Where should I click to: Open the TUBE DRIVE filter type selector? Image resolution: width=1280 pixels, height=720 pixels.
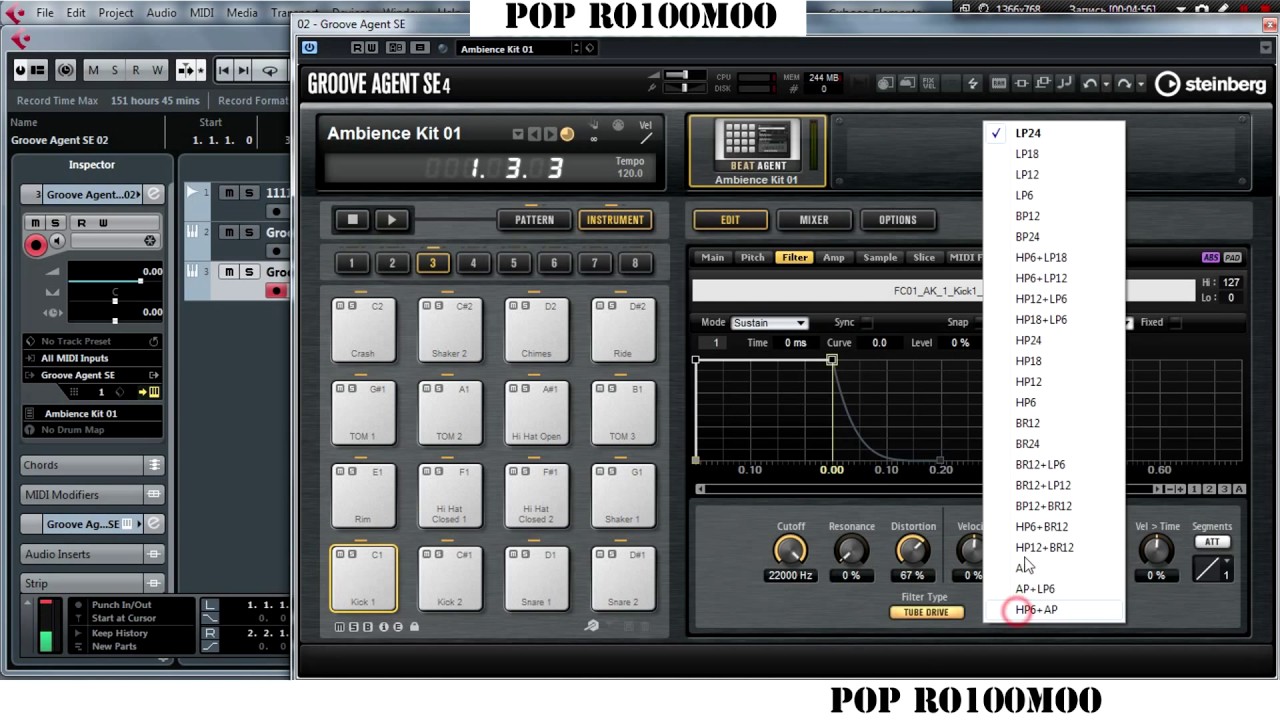pos(926,612)
